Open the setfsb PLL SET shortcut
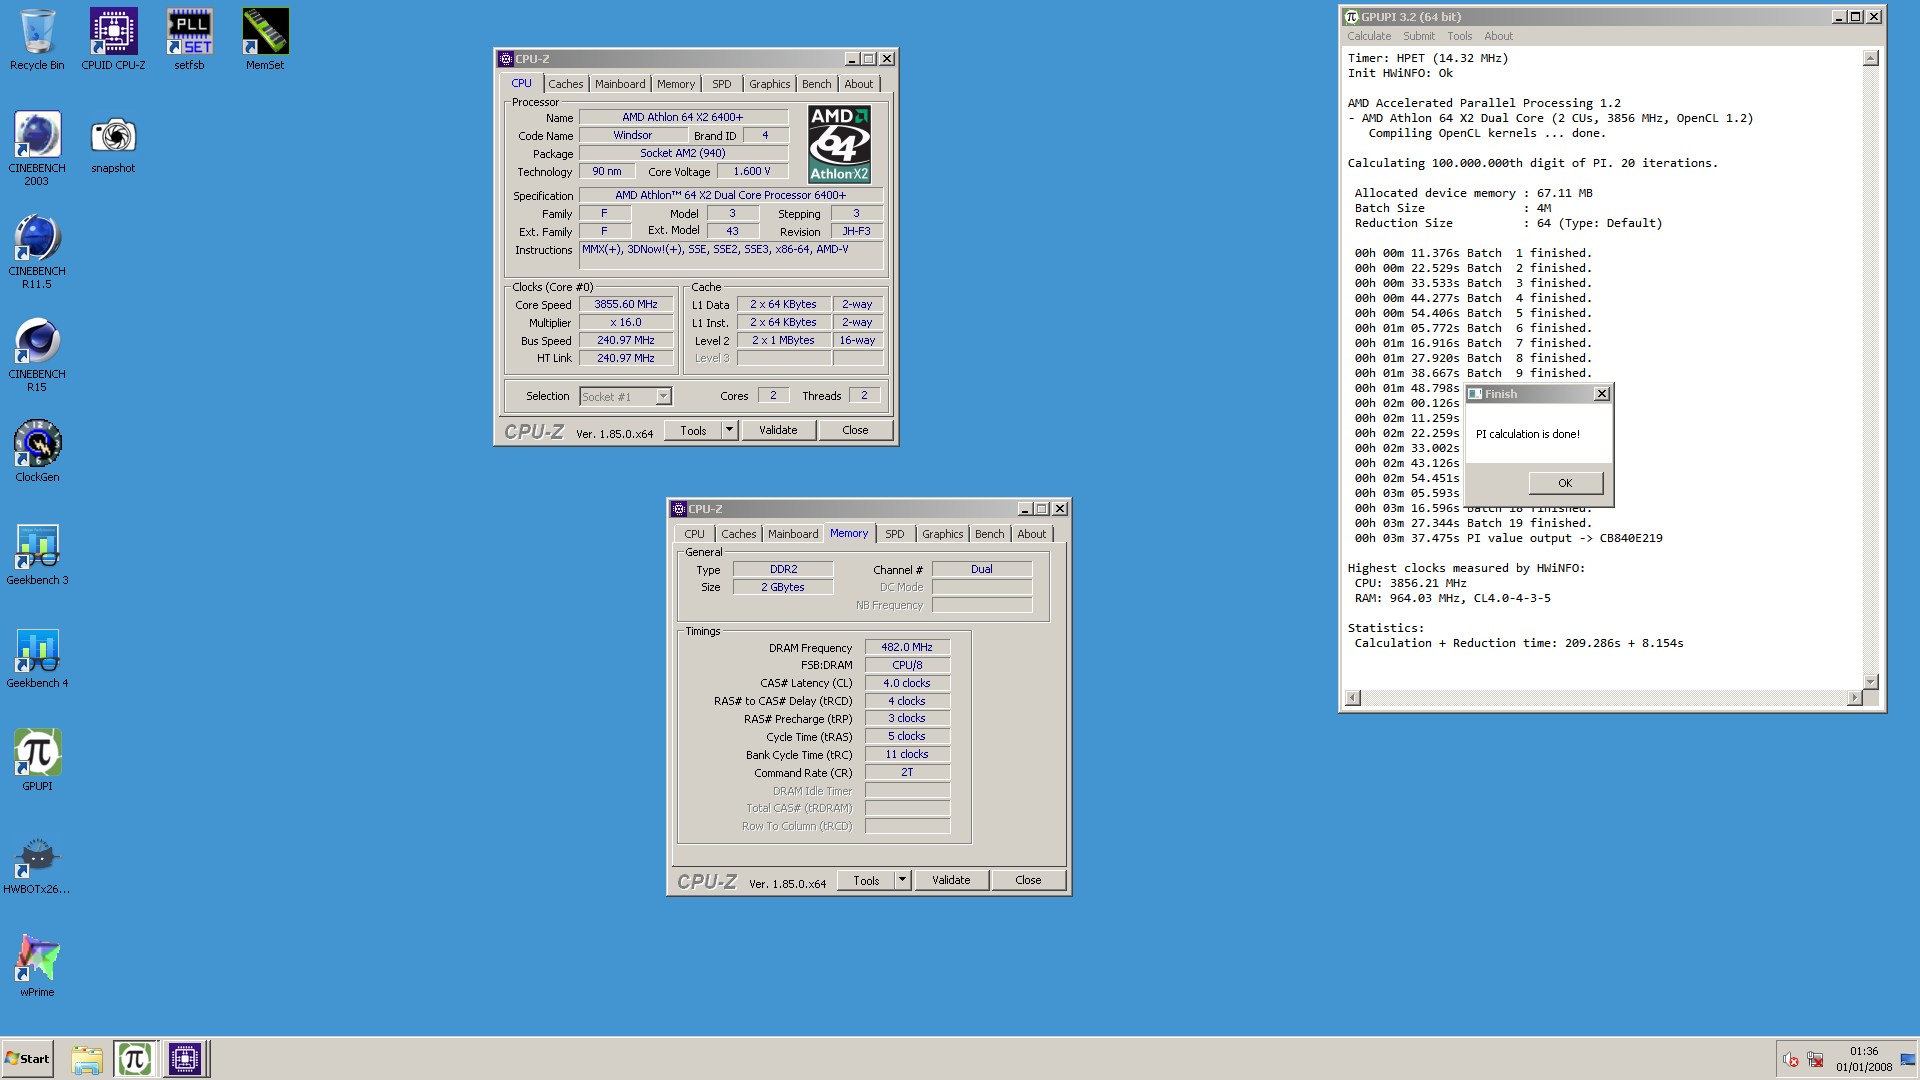 [x=189, y=39]
